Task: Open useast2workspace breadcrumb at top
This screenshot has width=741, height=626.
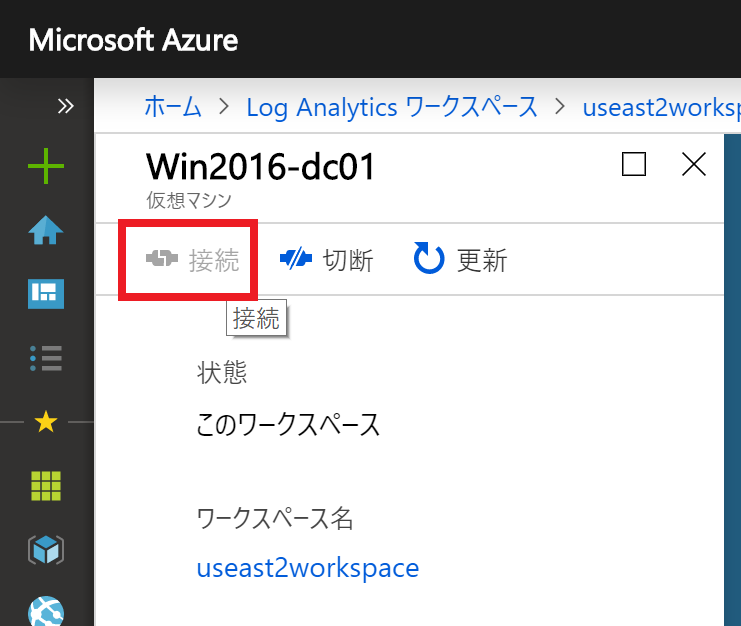Action: 662,107
